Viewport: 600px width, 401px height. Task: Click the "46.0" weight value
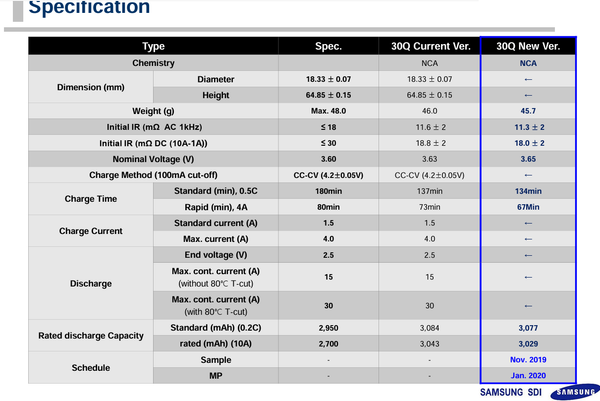tap(430, 111)
